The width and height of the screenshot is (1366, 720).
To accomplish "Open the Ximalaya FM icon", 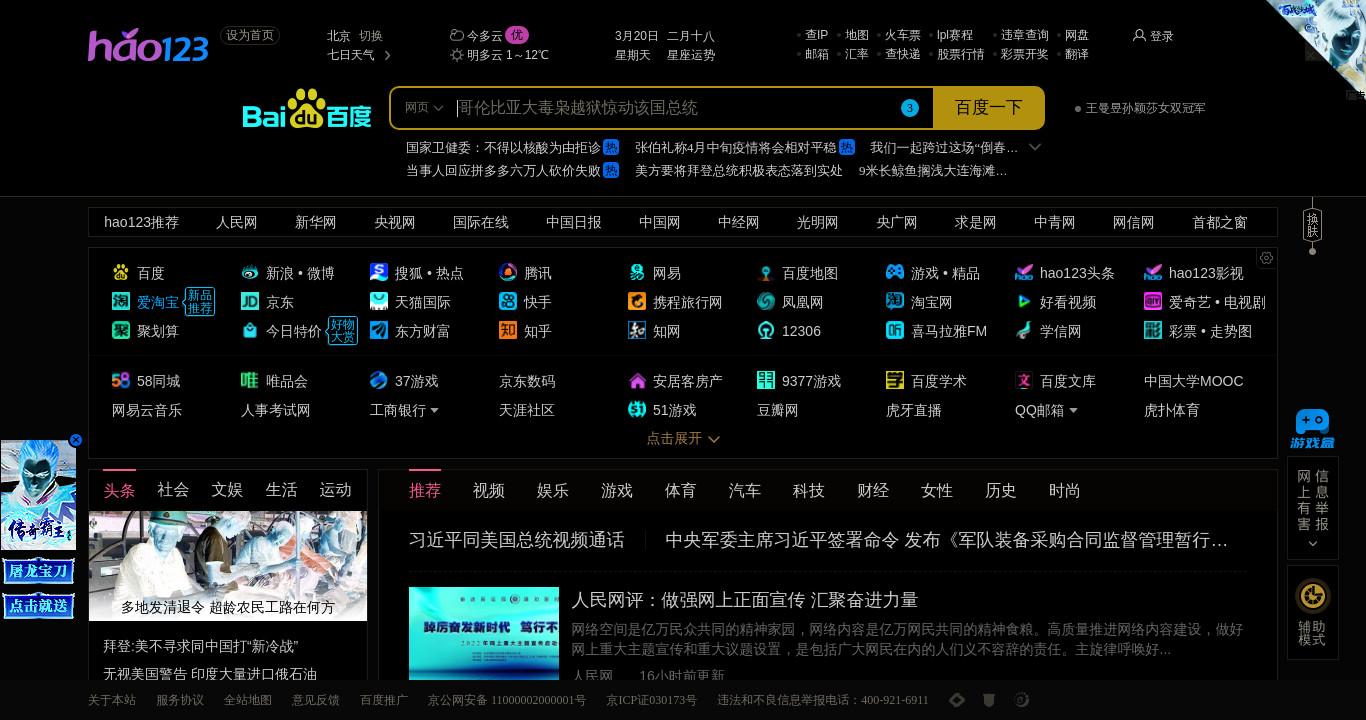I will [x=895, y=330].
